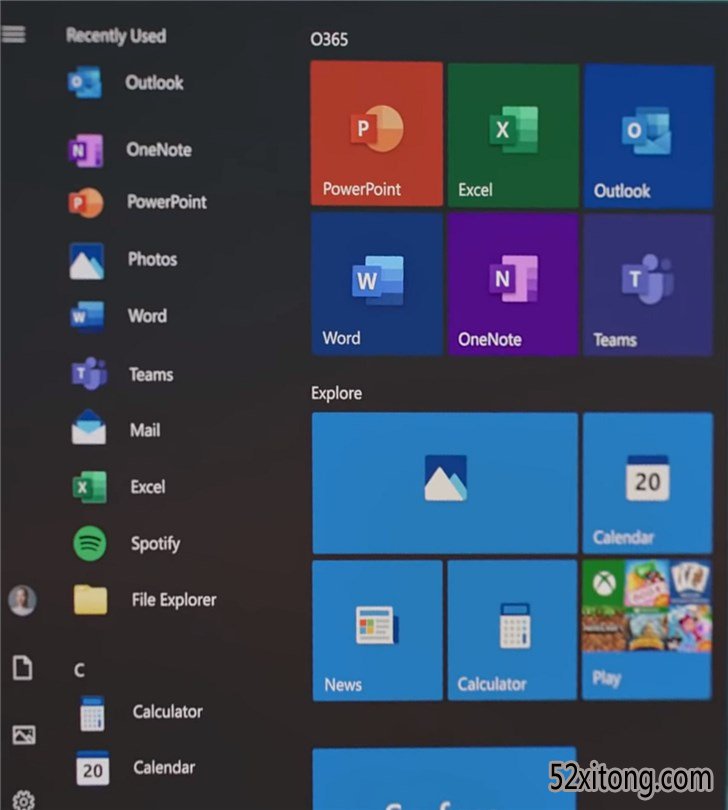Image resolution: width=728 pixels, height=810 pixels.
Task: Open the hamburger menu at top left
Action: pyautogui.click(x=13, y=34)
